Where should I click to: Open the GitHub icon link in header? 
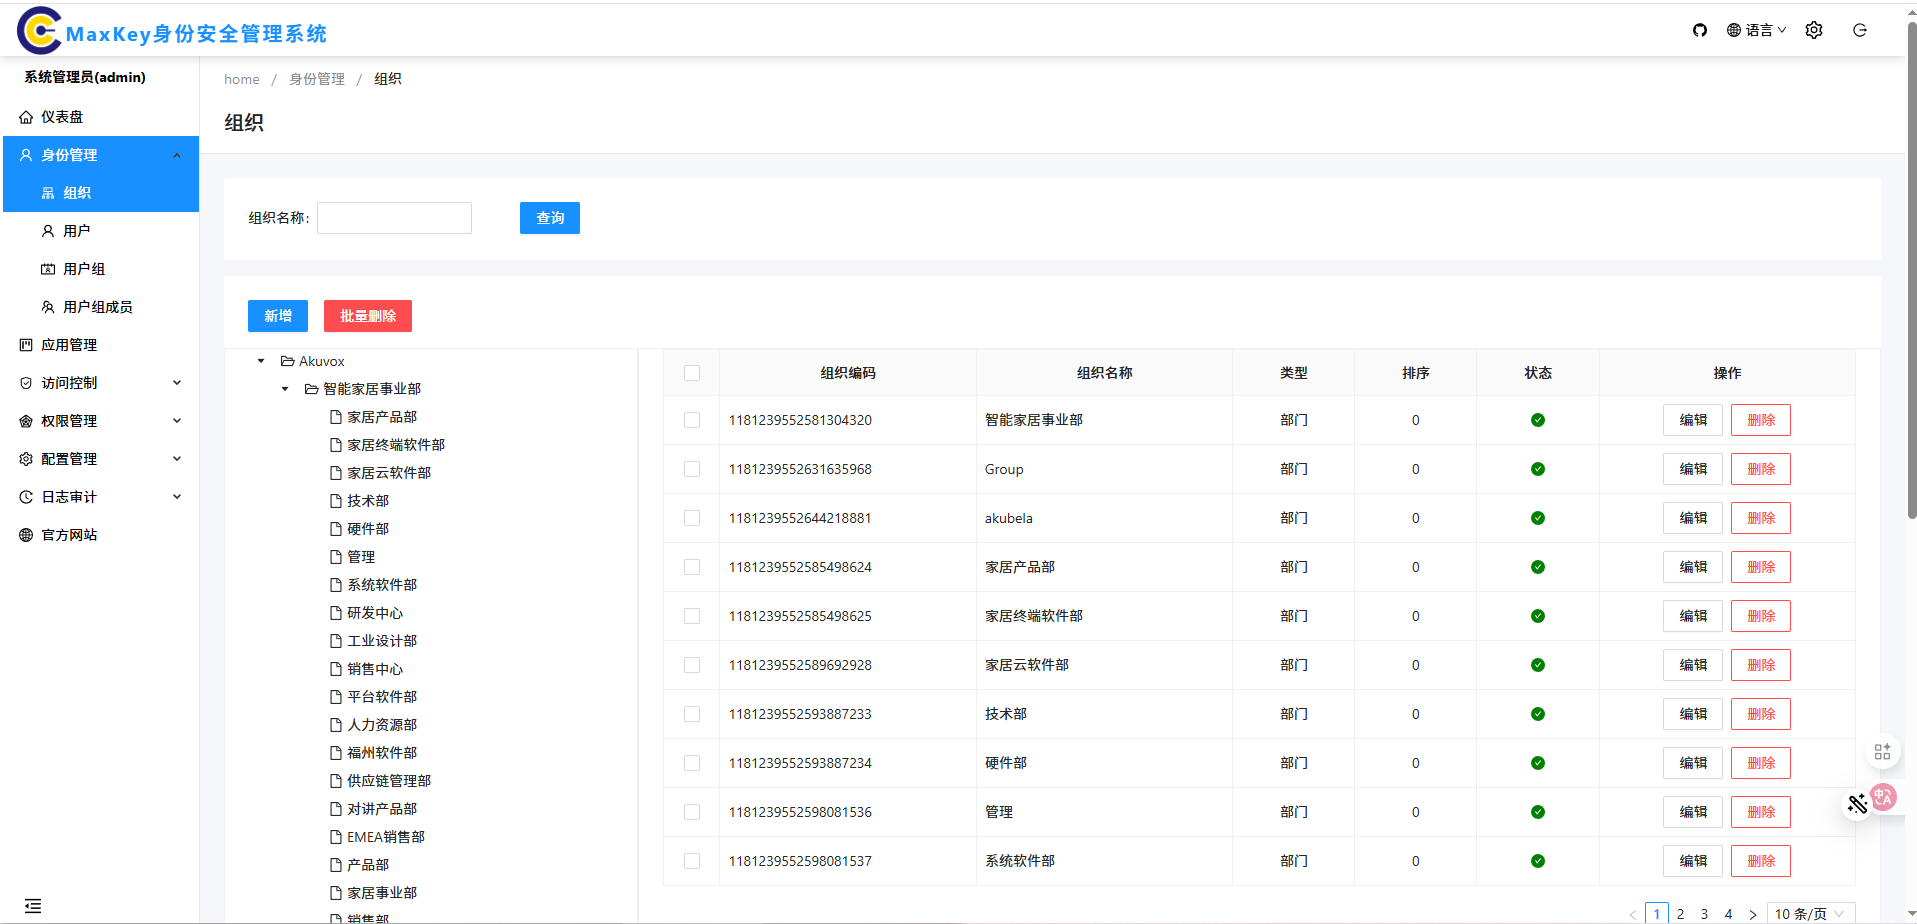[x=1699, y=30]
